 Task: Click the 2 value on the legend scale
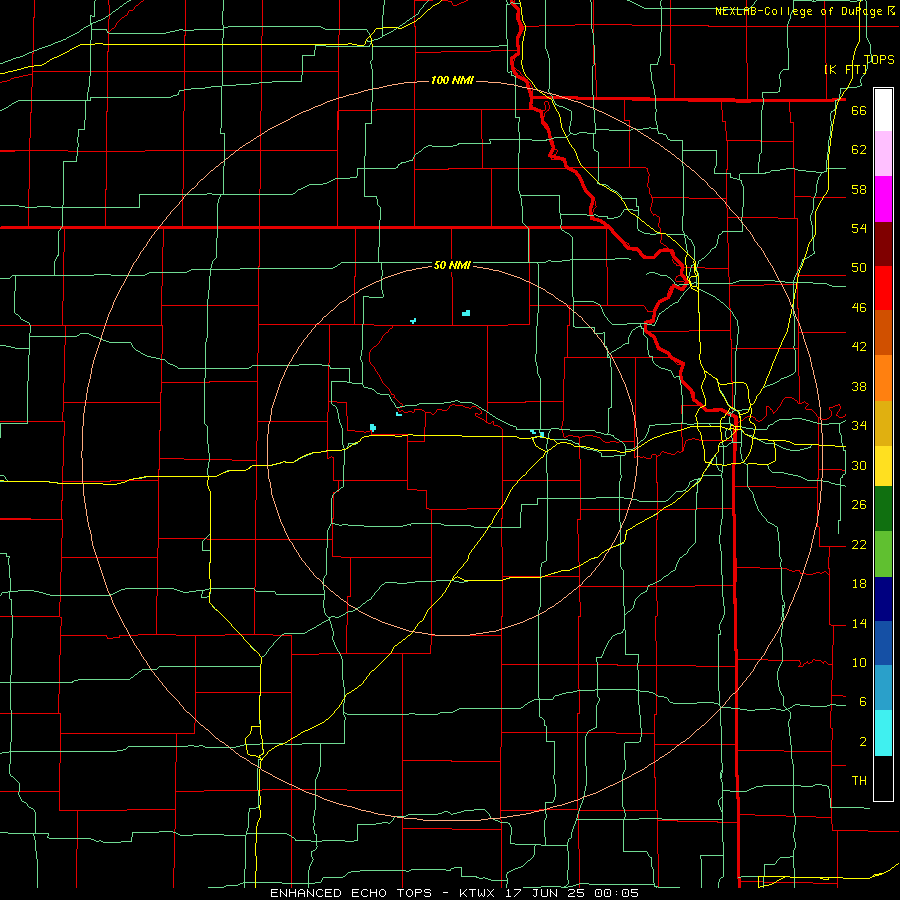pos(863,742)
